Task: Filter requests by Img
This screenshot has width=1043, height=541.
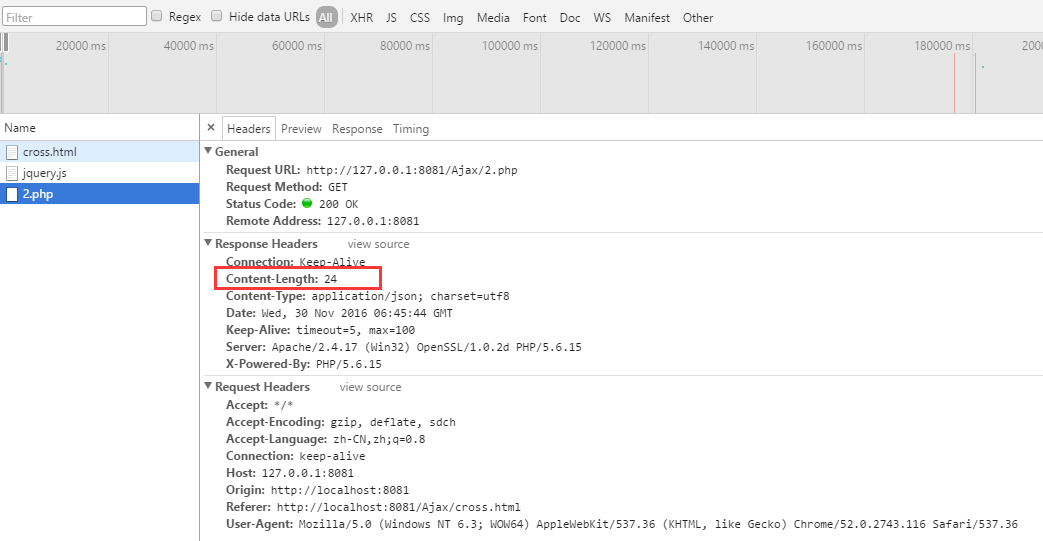Action: [453, 18]
